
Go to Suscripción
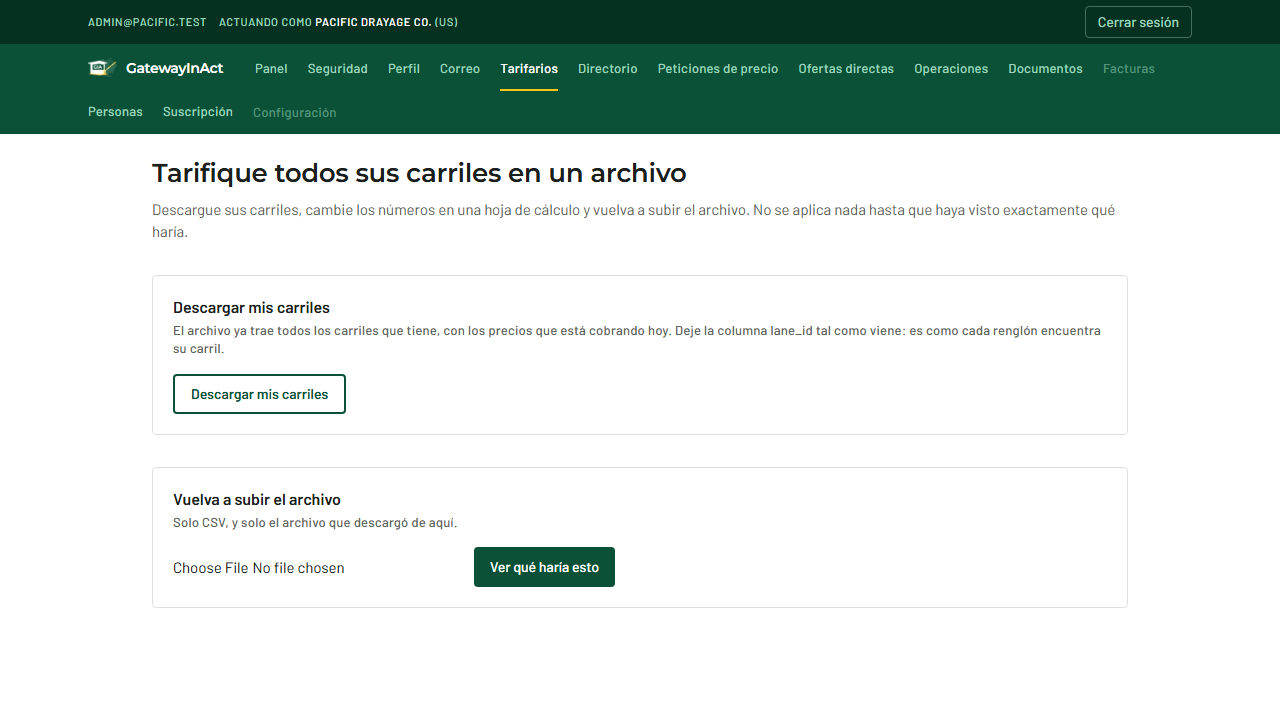click(198, 112)
